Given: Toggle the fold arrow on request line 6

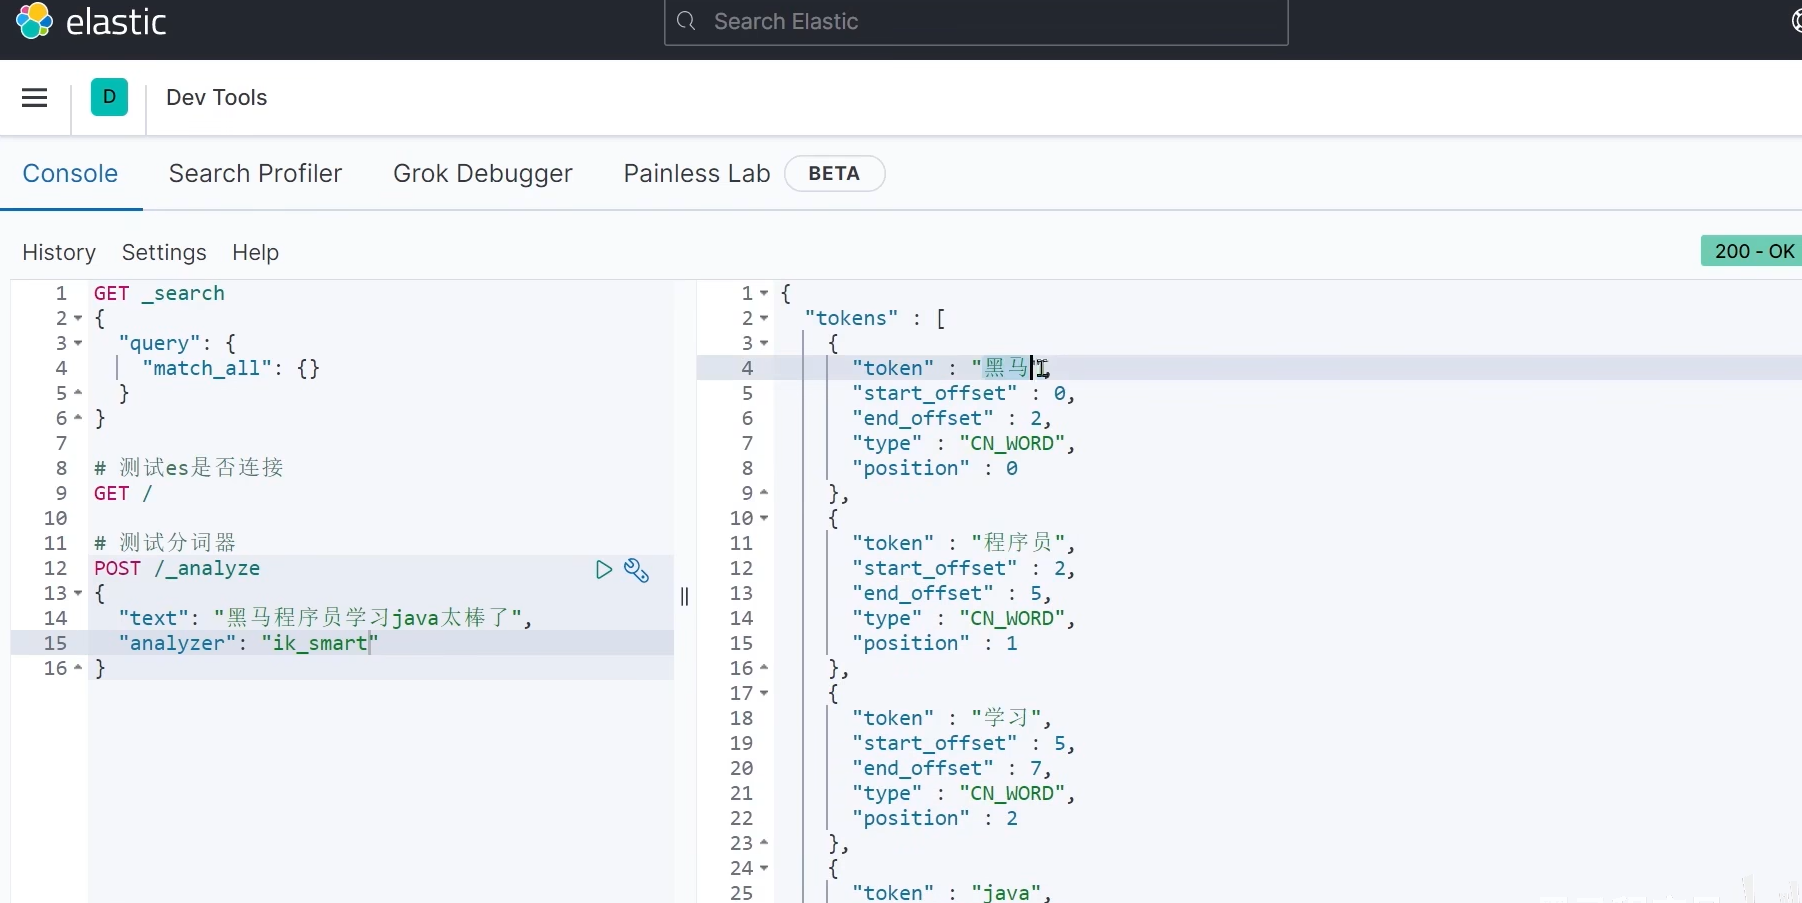Looking at the screenshot, I should coord(78,419).
